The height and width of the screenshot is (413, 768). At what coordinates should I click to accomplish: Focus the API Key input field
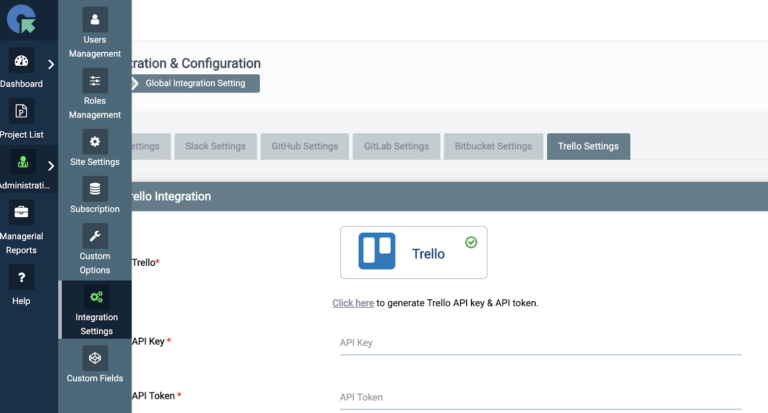coord(540,343)
